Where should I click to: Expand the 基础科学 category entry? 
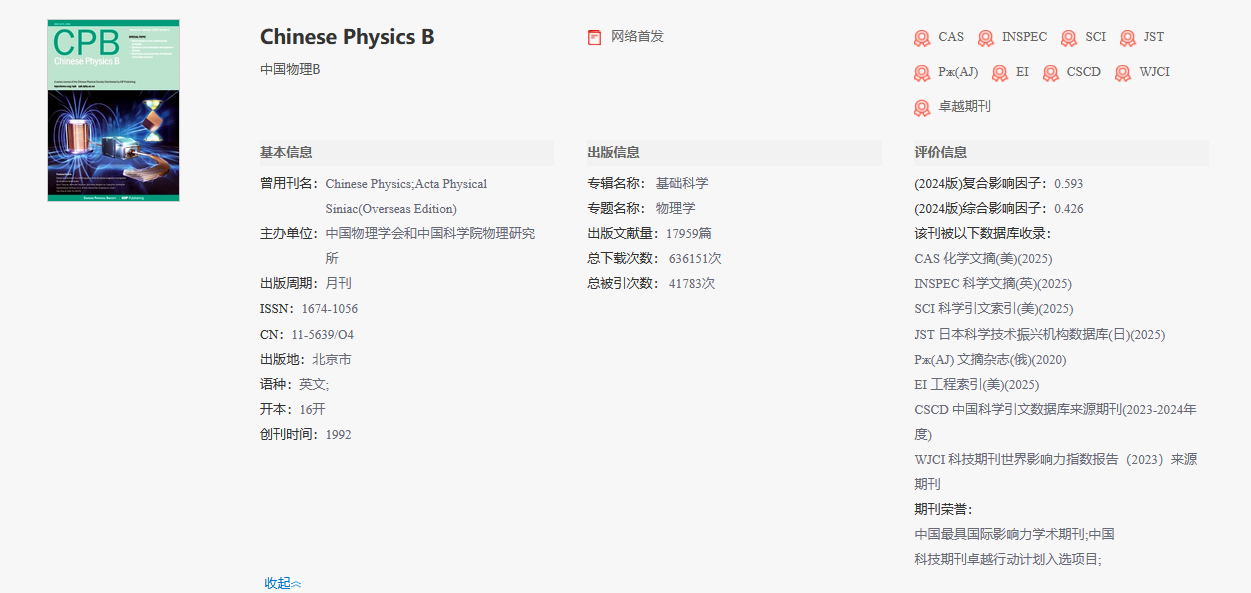pyautogui.click(x=681, y=183)
